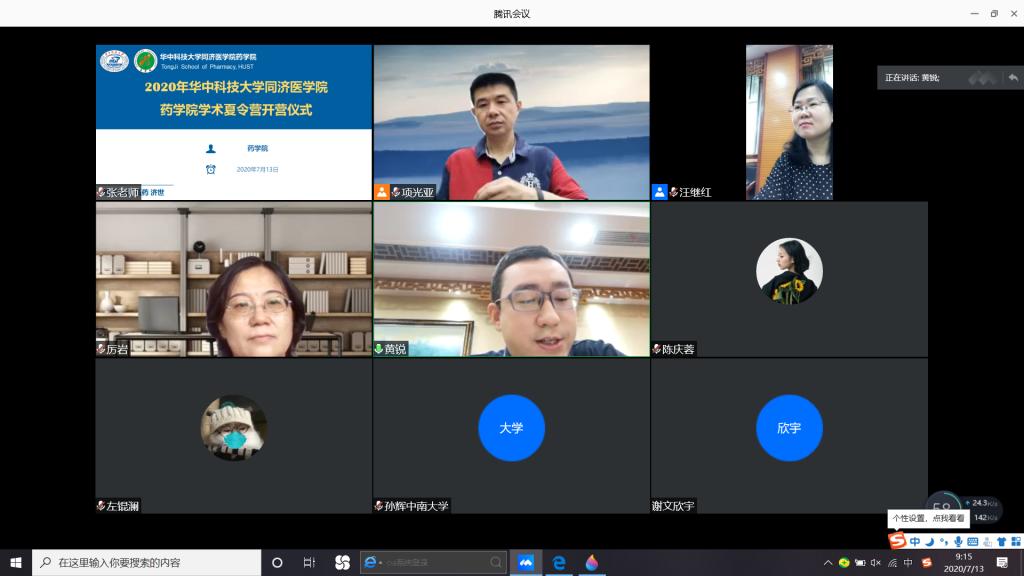Click the return arrow in the speaking bar

(1012, 78)
